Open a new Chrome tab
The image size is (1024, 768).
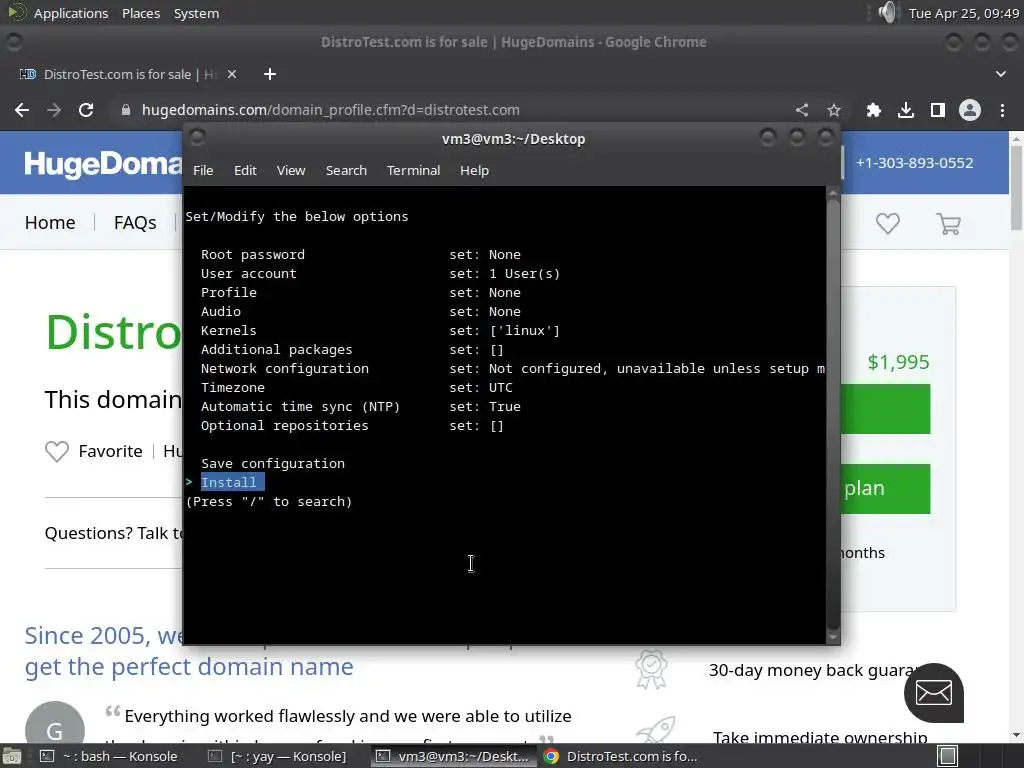(x=270, y=74)
